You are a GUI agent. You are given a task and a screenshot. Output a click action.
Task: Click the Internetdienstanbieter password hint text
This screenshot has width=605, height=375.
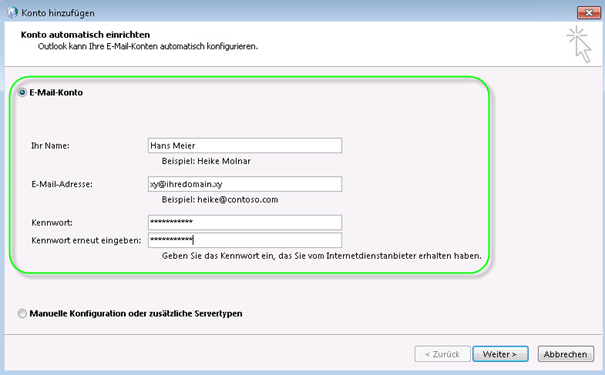322,256
